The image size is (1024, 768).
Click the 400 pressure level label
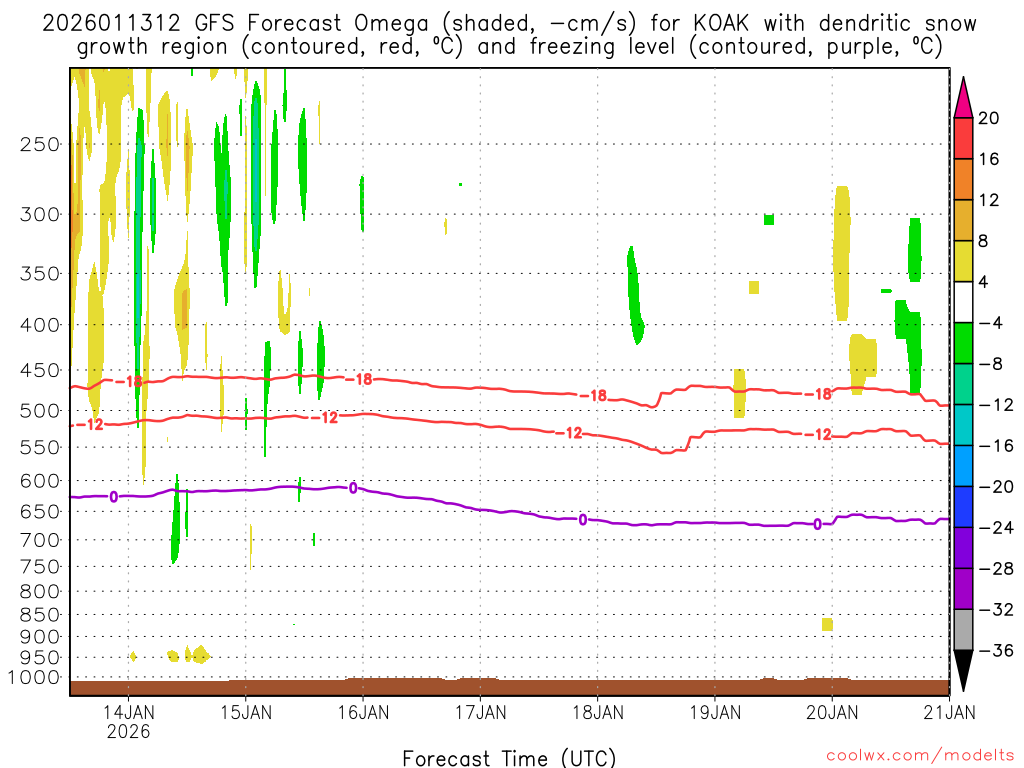(x=40, y=325)
